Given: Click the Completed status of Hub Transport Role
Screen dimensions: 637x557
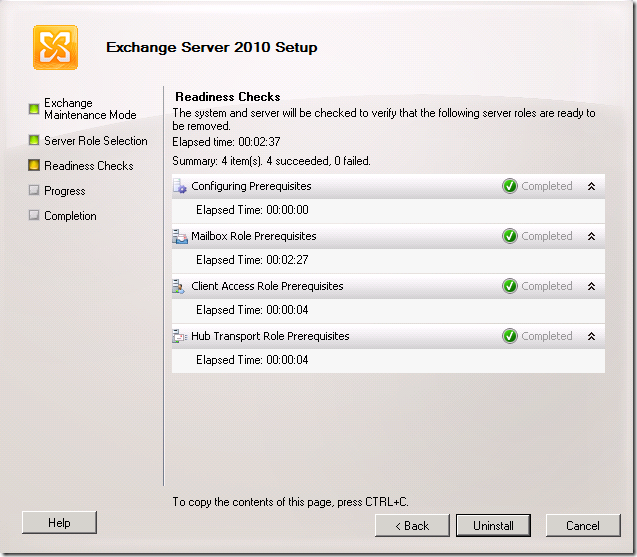Looking at the screenshot, I should click(547, 336).
